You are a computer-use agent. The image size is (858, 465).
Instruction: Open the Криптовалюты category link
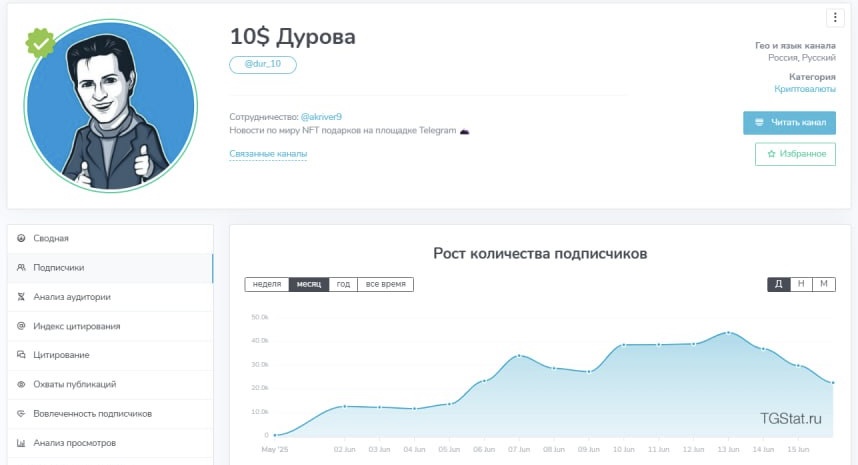[804, 89]
